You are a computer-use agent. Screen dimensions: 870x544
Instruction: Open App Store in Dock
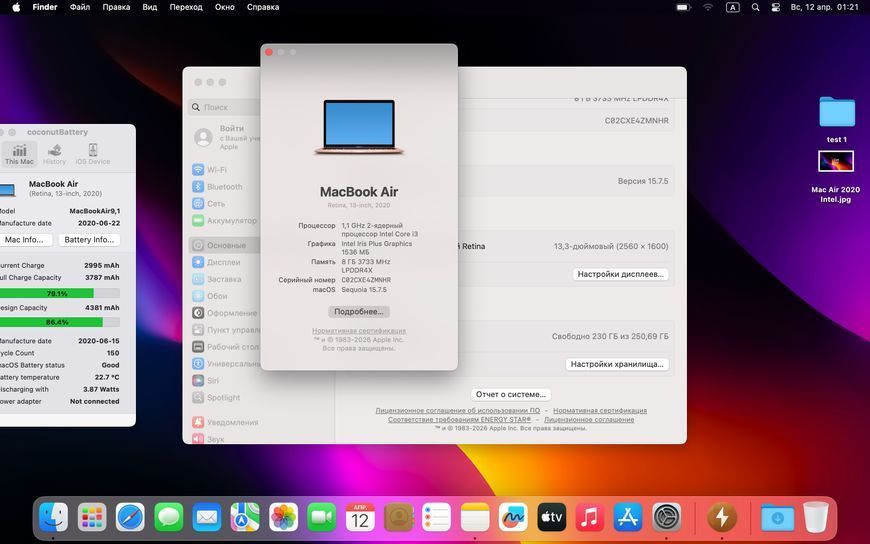coord(628,517)
